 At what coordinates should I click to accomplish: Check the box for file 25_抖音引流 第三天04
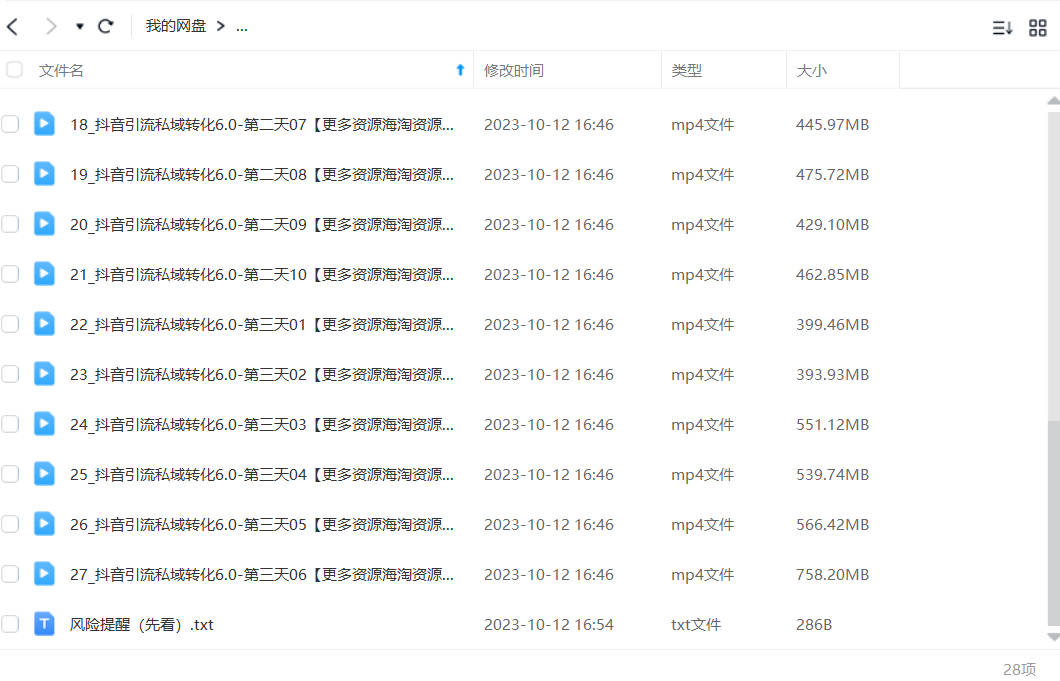pyautogui.click(x=10, y=474)
